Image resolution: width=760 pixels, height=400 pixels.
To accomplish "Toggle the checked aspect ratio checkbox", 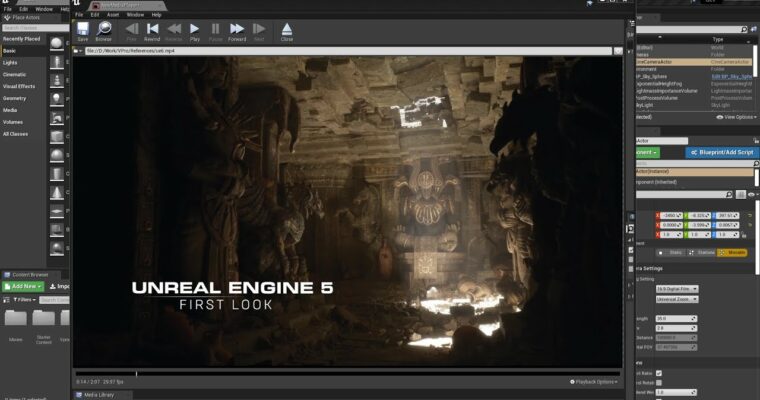I will coord(659,373).
